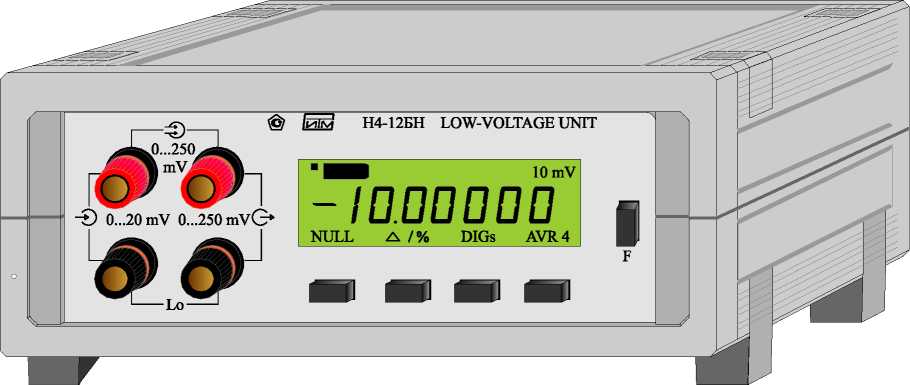Click the 10 mV range indicator

[554, 172]
